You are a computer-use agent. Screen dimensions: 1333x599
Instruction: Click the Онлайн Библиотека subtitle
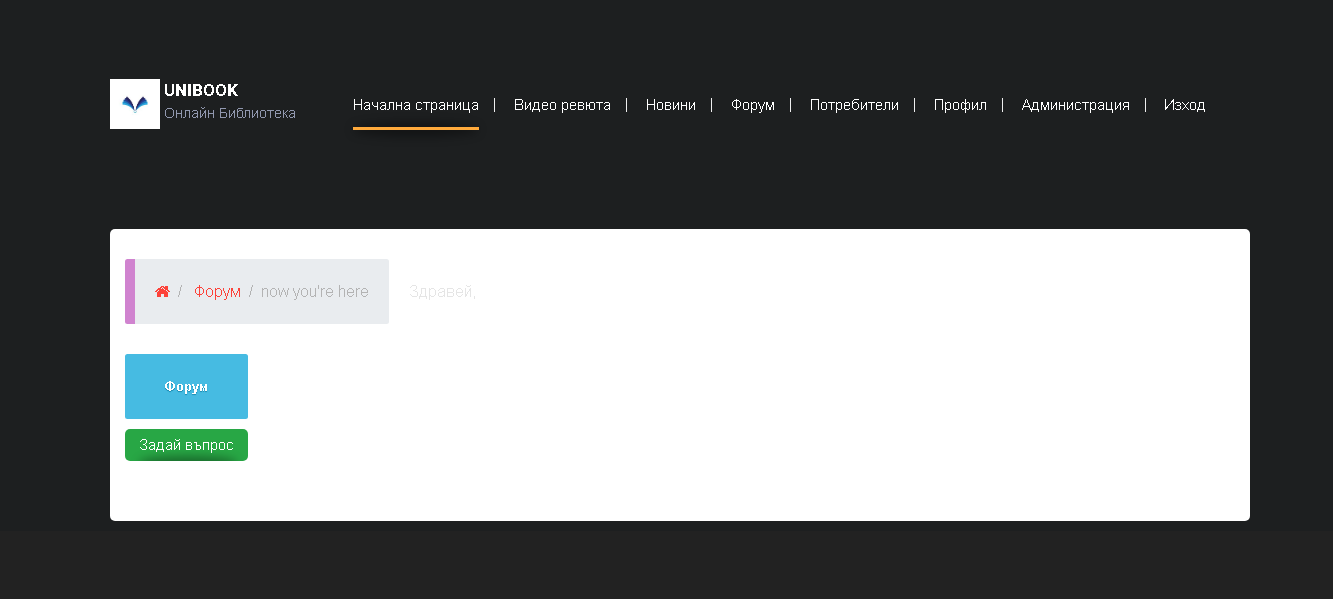(230, 113)
